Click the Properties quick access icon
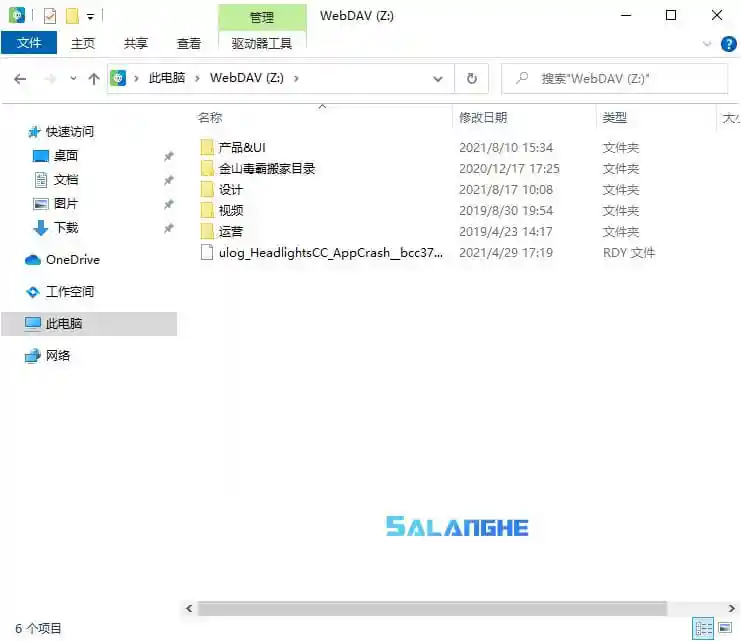Image resolution: width=741 pixels, height=641 pixels. [50, 16]
